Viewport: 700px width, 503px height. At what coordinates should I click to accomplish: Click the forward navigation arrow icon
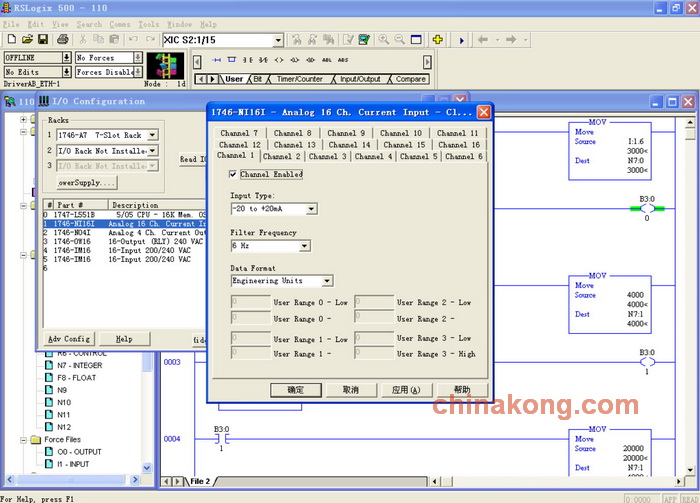pyautogui.click(x=511, y=40)
